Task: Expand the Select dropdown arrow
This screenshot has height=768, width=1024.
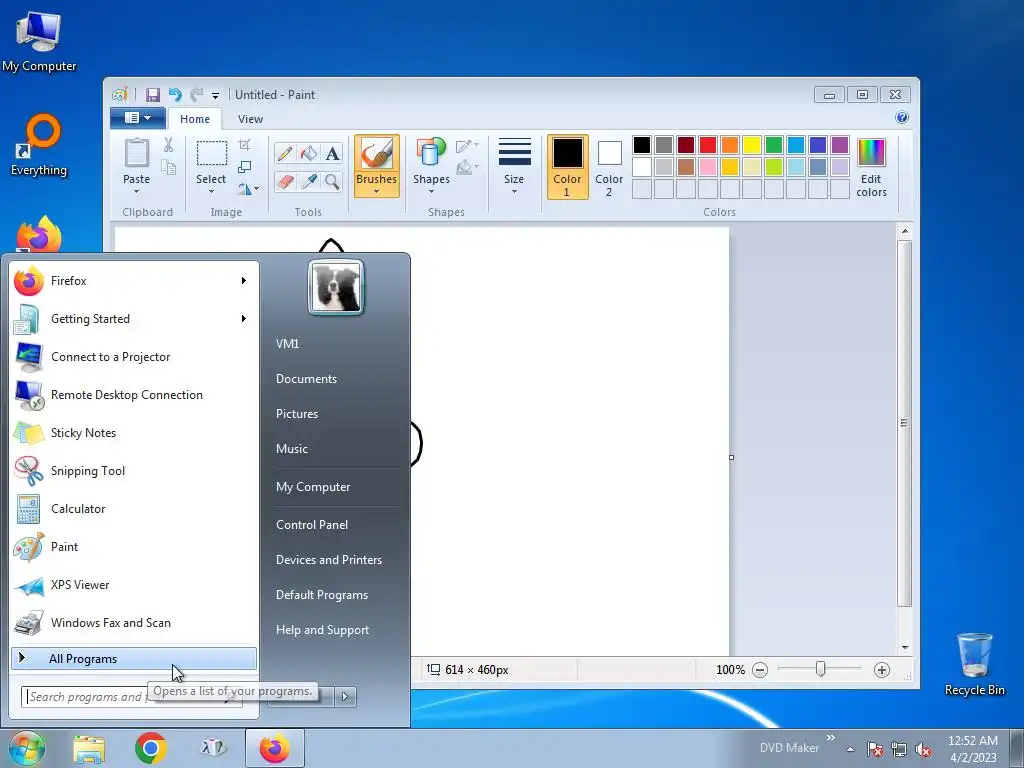Action: click(x=211, y=191)
